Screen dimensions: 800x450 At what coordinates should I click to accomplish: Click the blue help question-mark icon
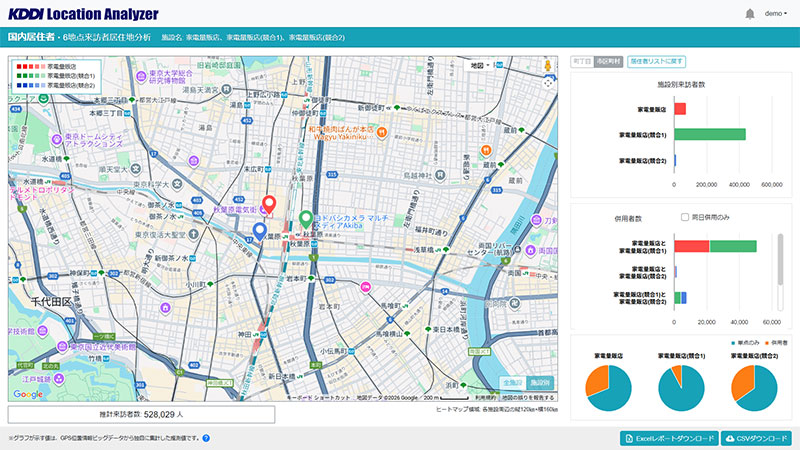[206, 438]
